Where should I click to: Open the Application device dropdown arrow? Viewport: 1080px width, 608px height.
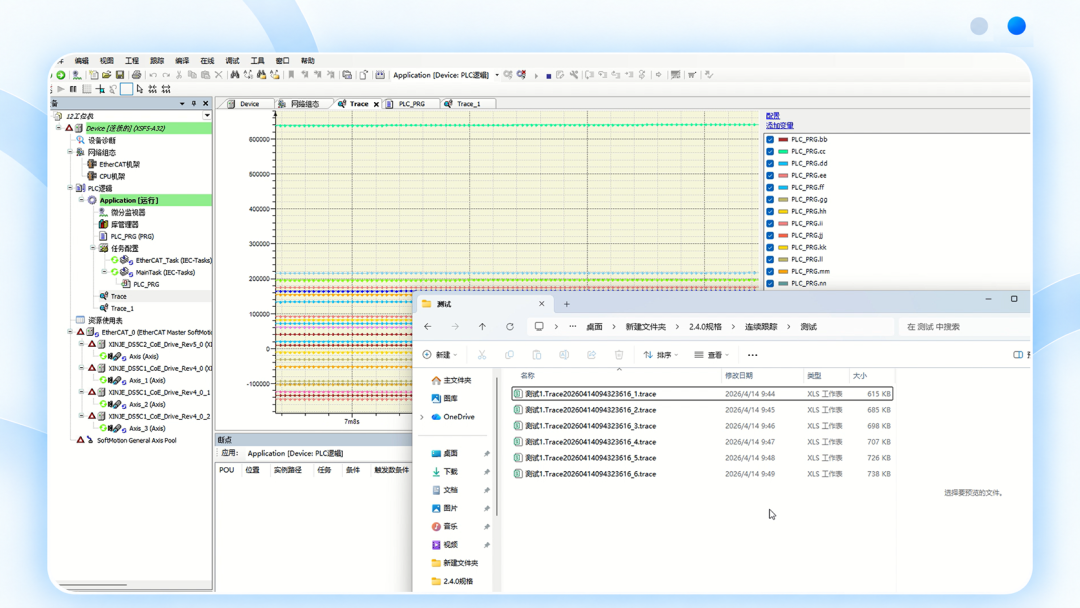click(x=497, y=76)
